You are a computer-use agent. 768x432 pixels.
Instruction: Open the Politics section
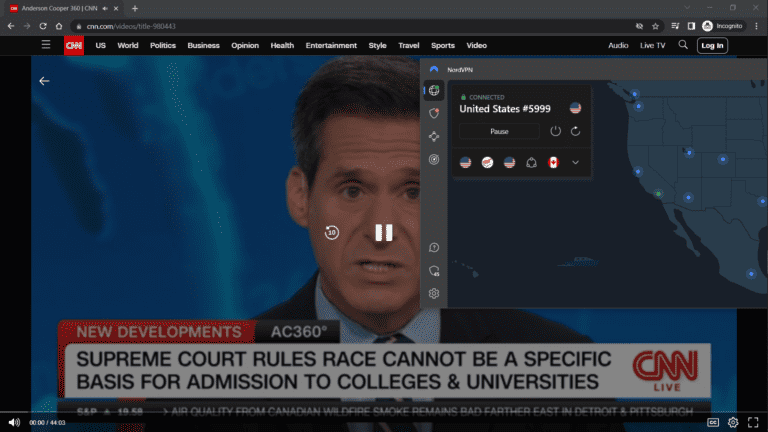pyautogui.click(x=163, y=46)
